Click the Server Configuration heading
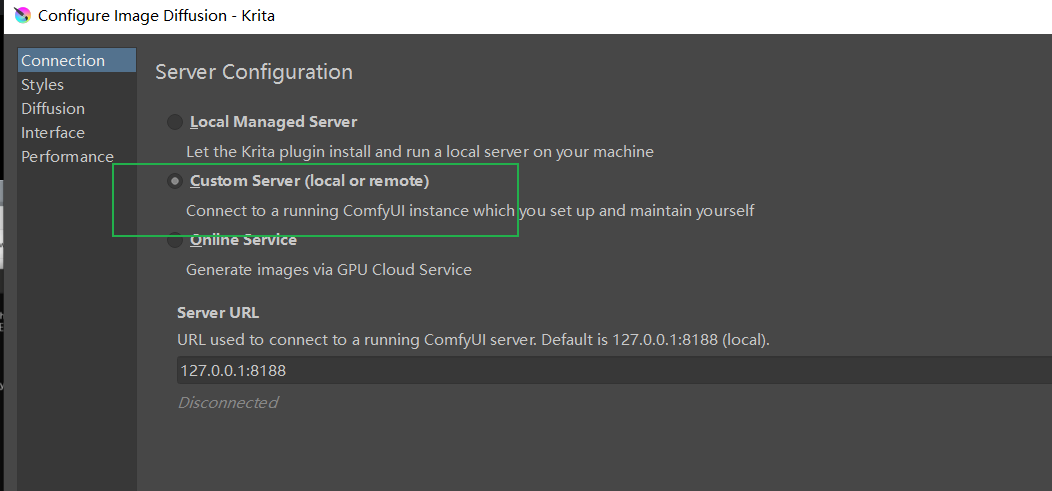The image size is (1052, 491). tap(254, 72)
